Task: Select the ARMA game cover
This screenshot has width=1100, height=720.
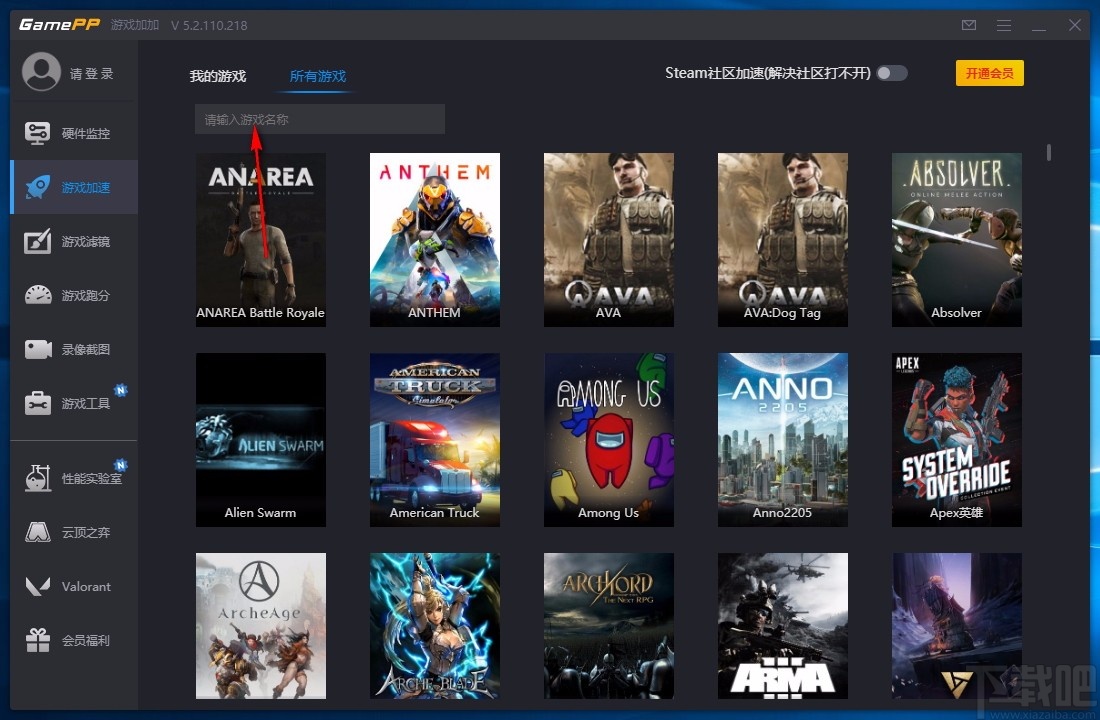Action: coord(783,626)
